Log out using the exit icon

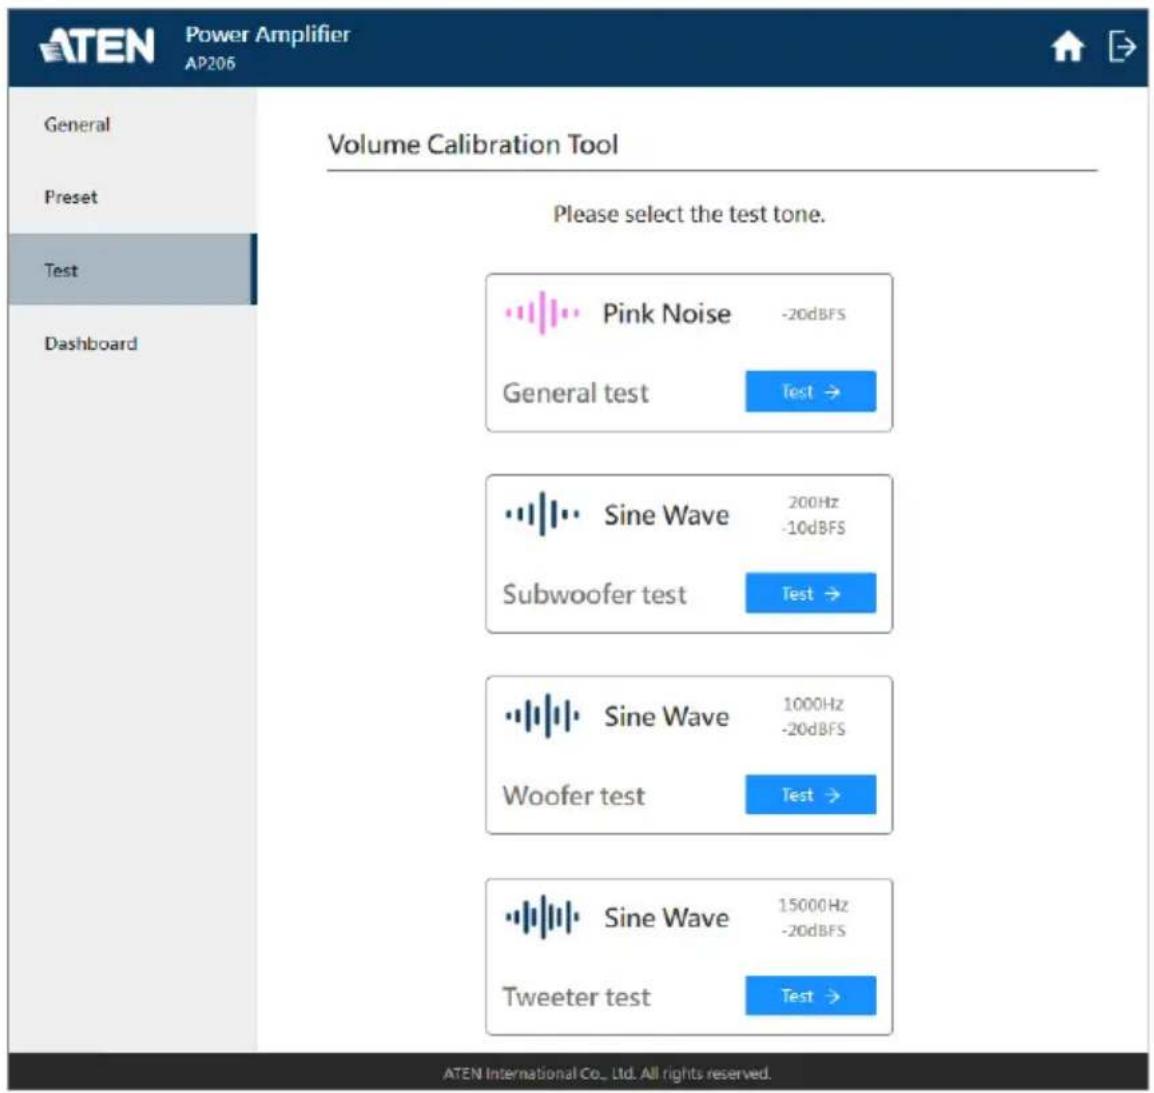(x=1122, y=47)
